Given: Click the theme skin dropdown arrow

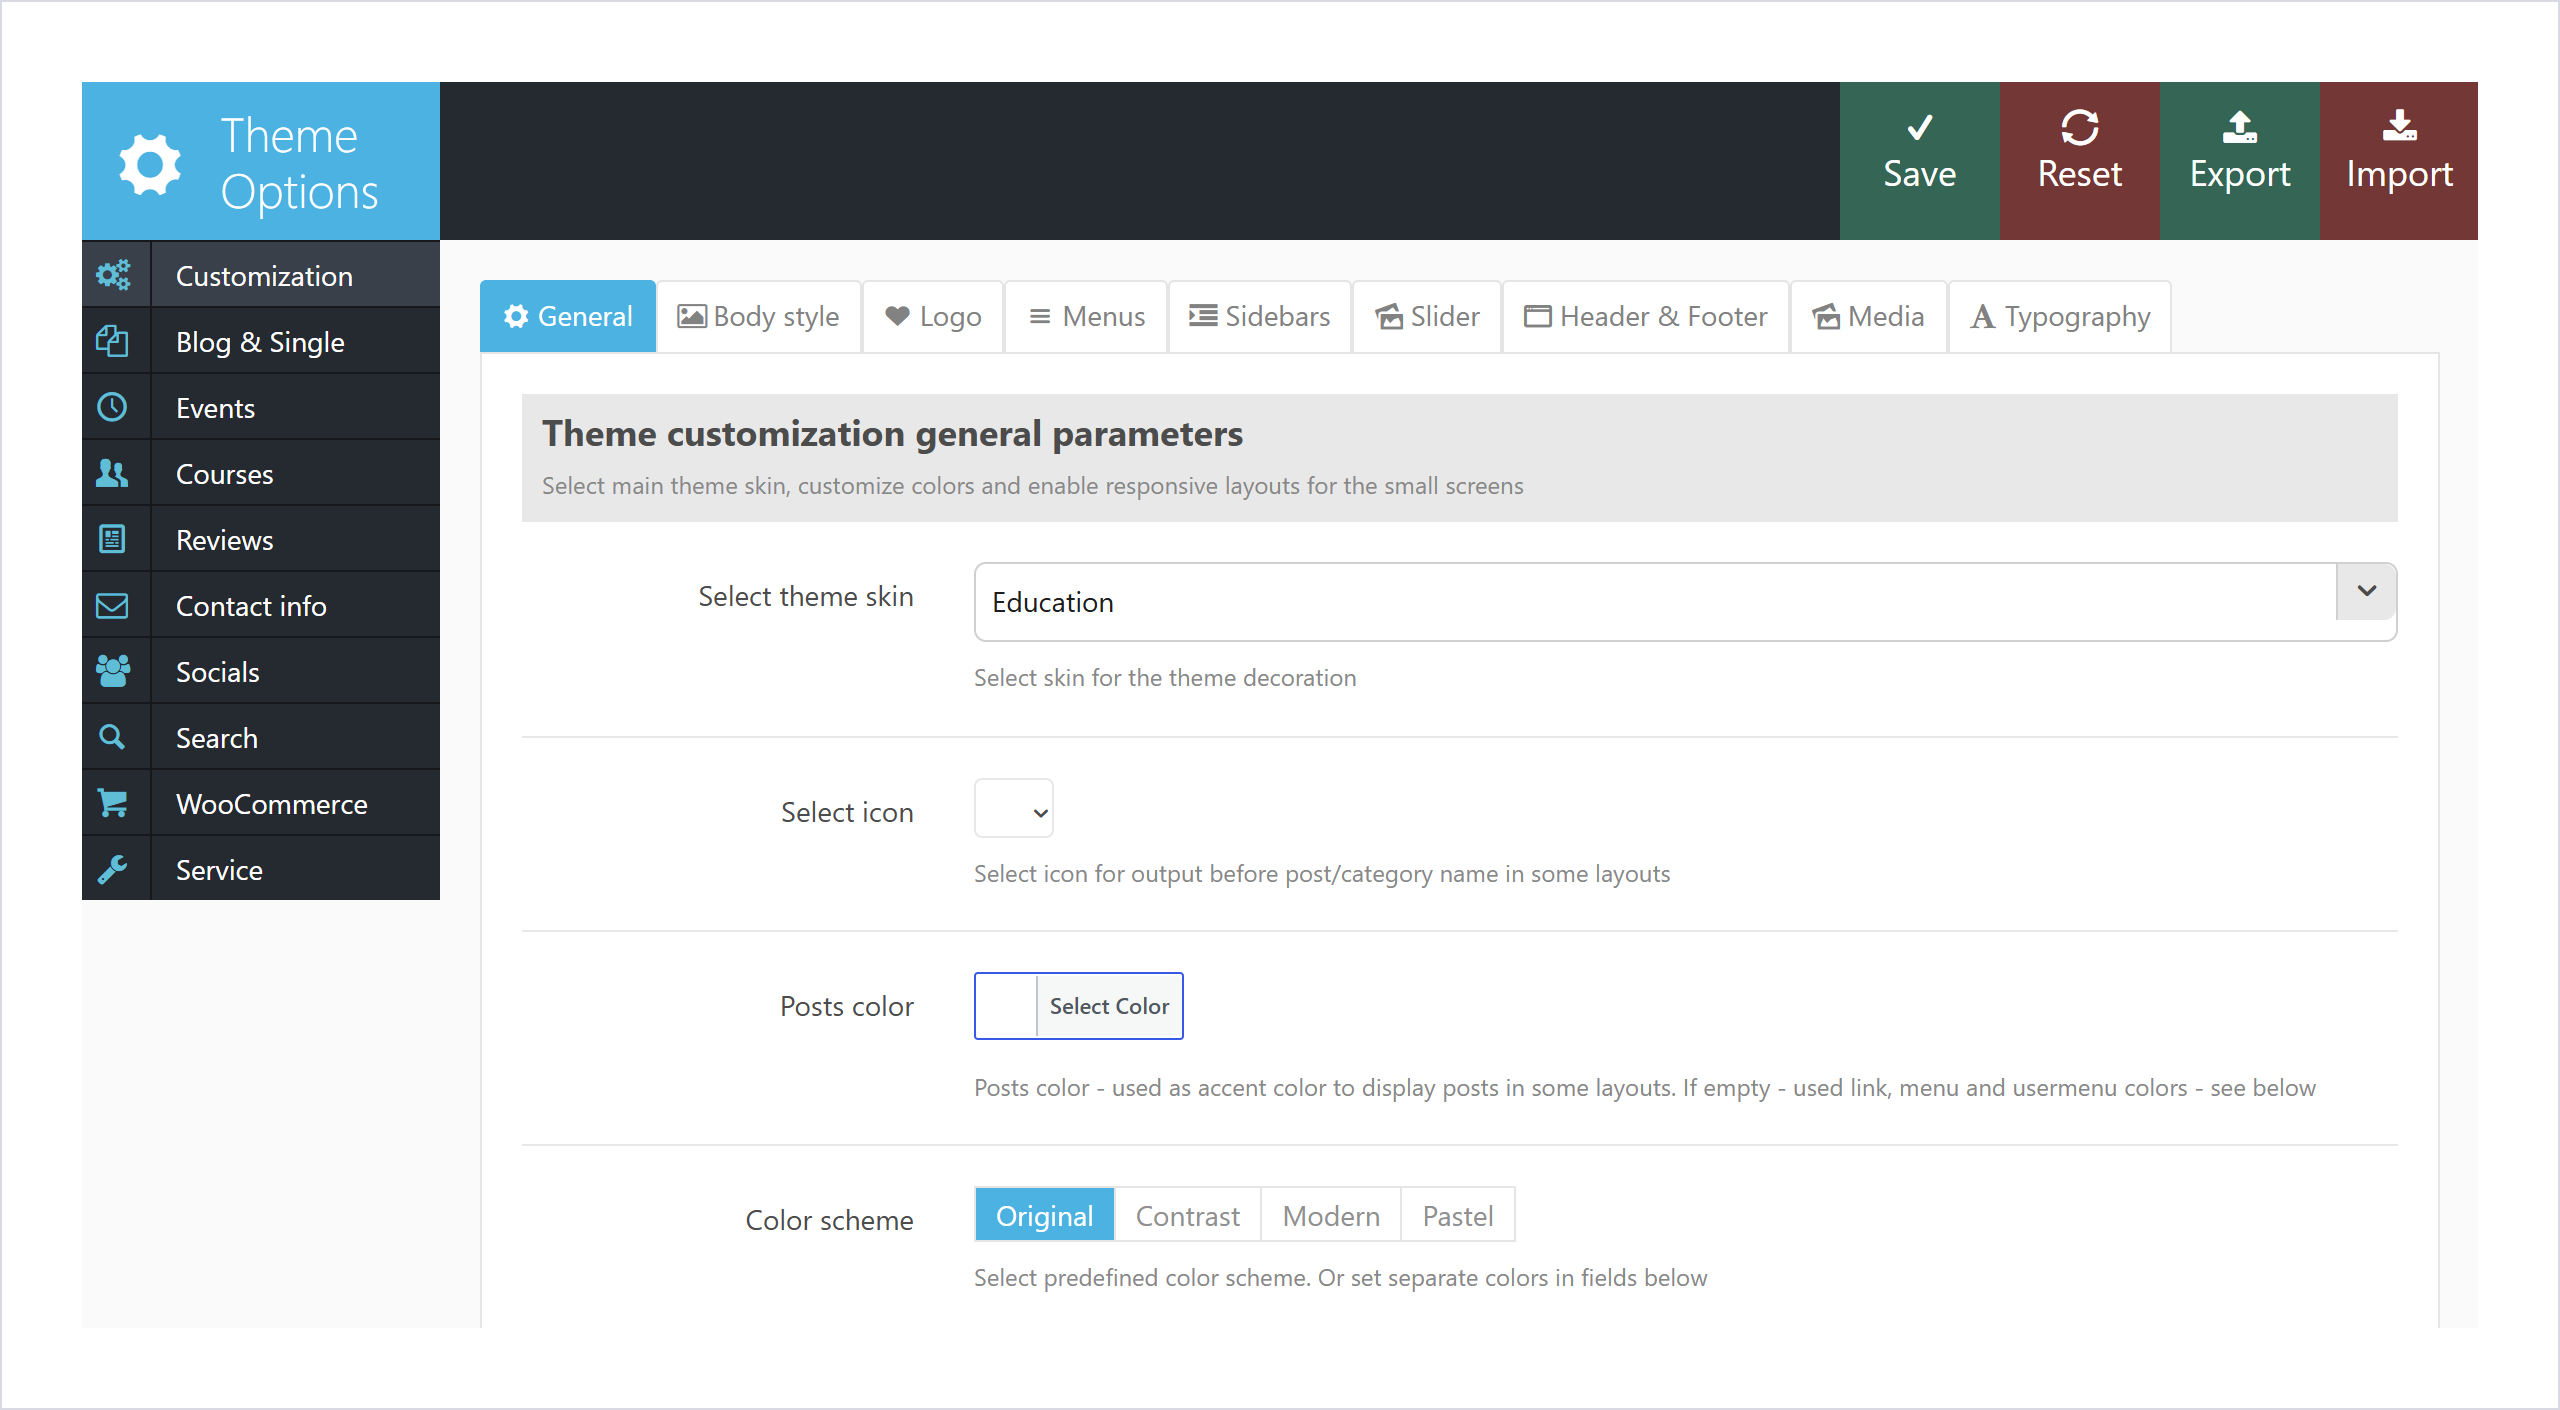Looking at the screenshot, I should (x=2366, y=591).
